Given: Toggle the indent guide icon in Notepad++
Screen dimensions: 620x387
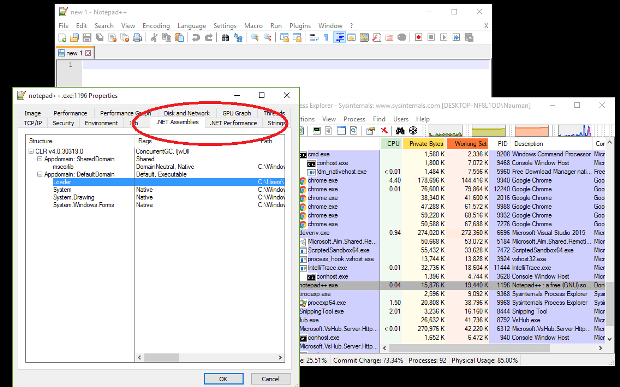Looking at the screenshot, I should point(339,38).
